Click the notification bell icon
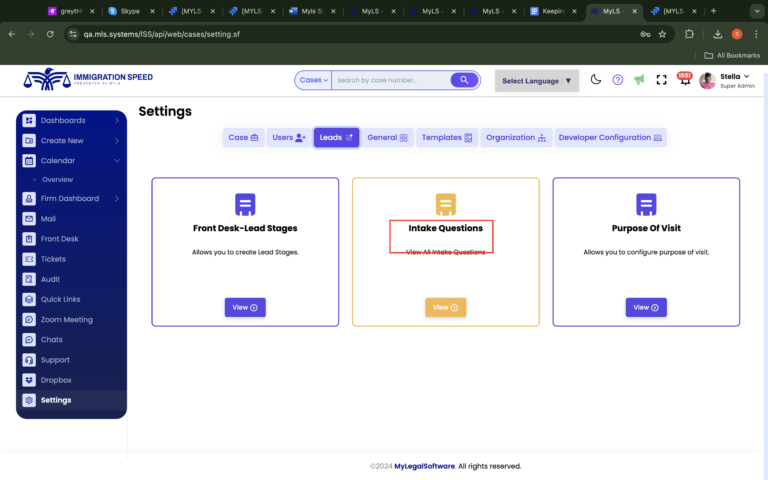This screenshot has width=768, height=480. (684, 81)
